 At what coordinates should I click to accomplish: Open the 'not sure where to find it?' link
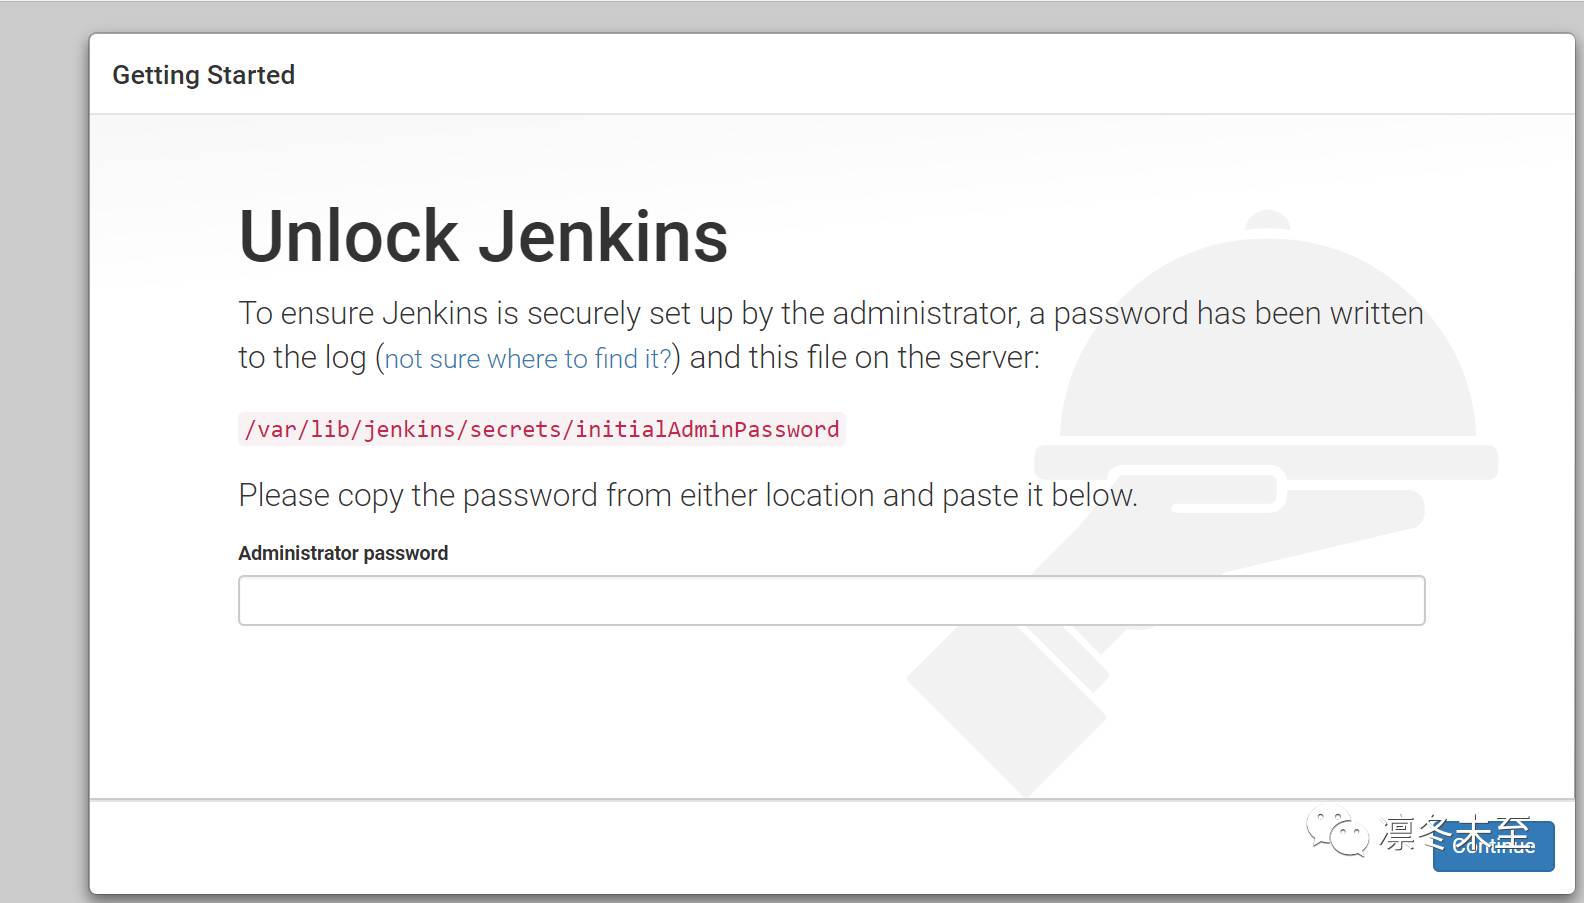coord(528,359)
